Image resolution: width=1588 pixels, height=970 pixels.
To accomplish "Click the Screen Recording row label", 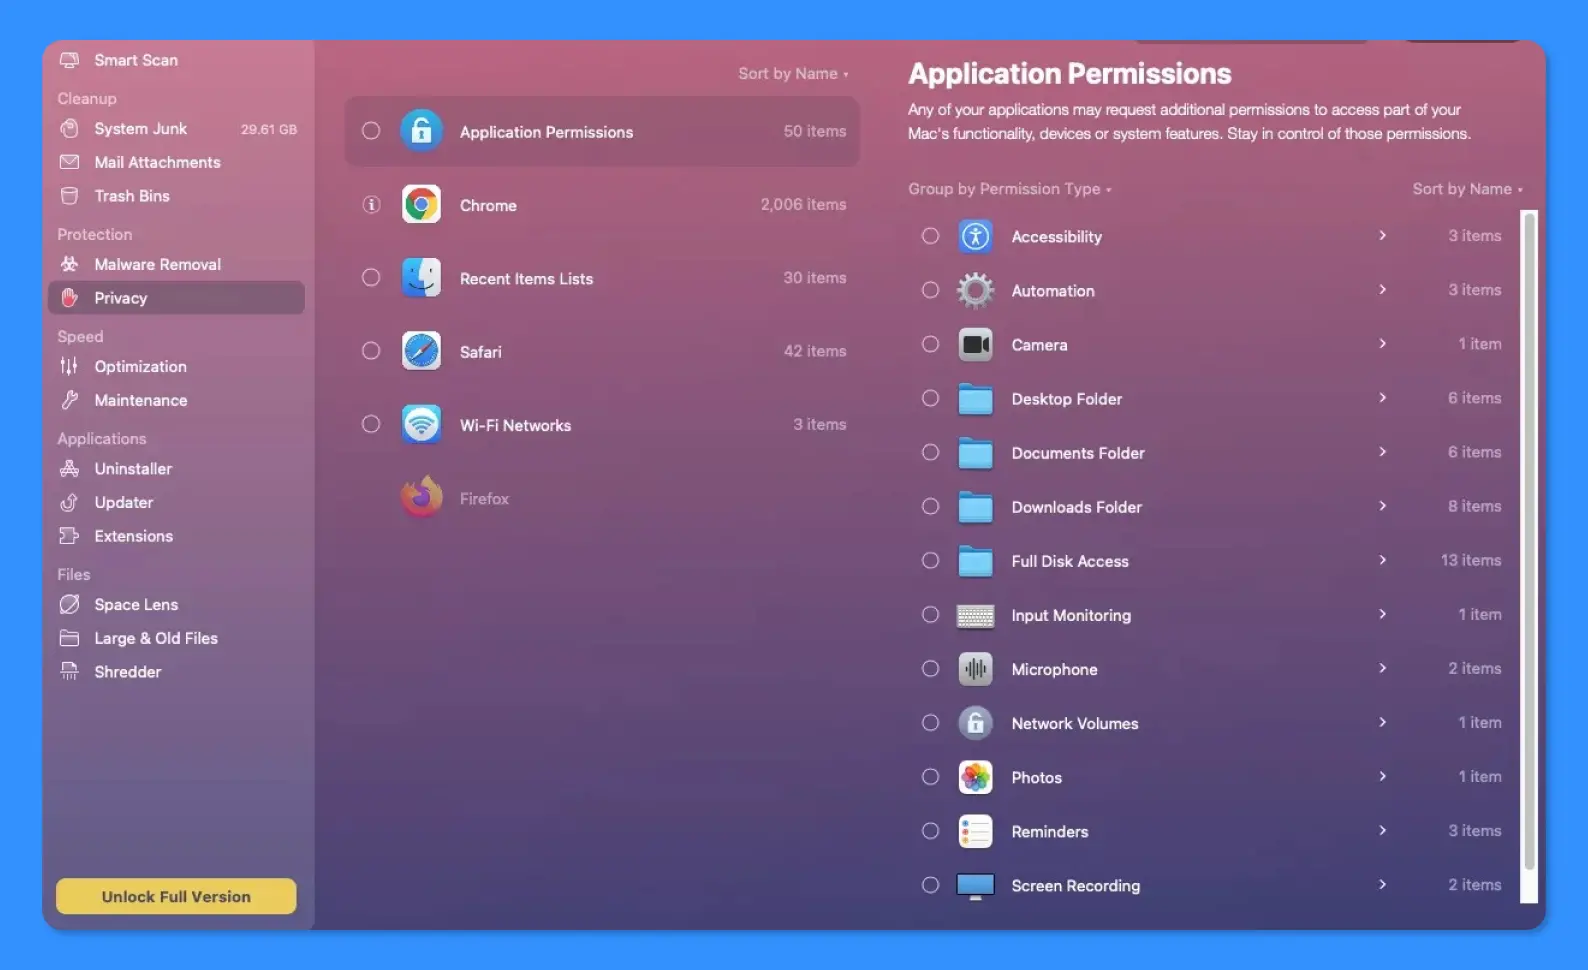I will (x=1075, y=886).
